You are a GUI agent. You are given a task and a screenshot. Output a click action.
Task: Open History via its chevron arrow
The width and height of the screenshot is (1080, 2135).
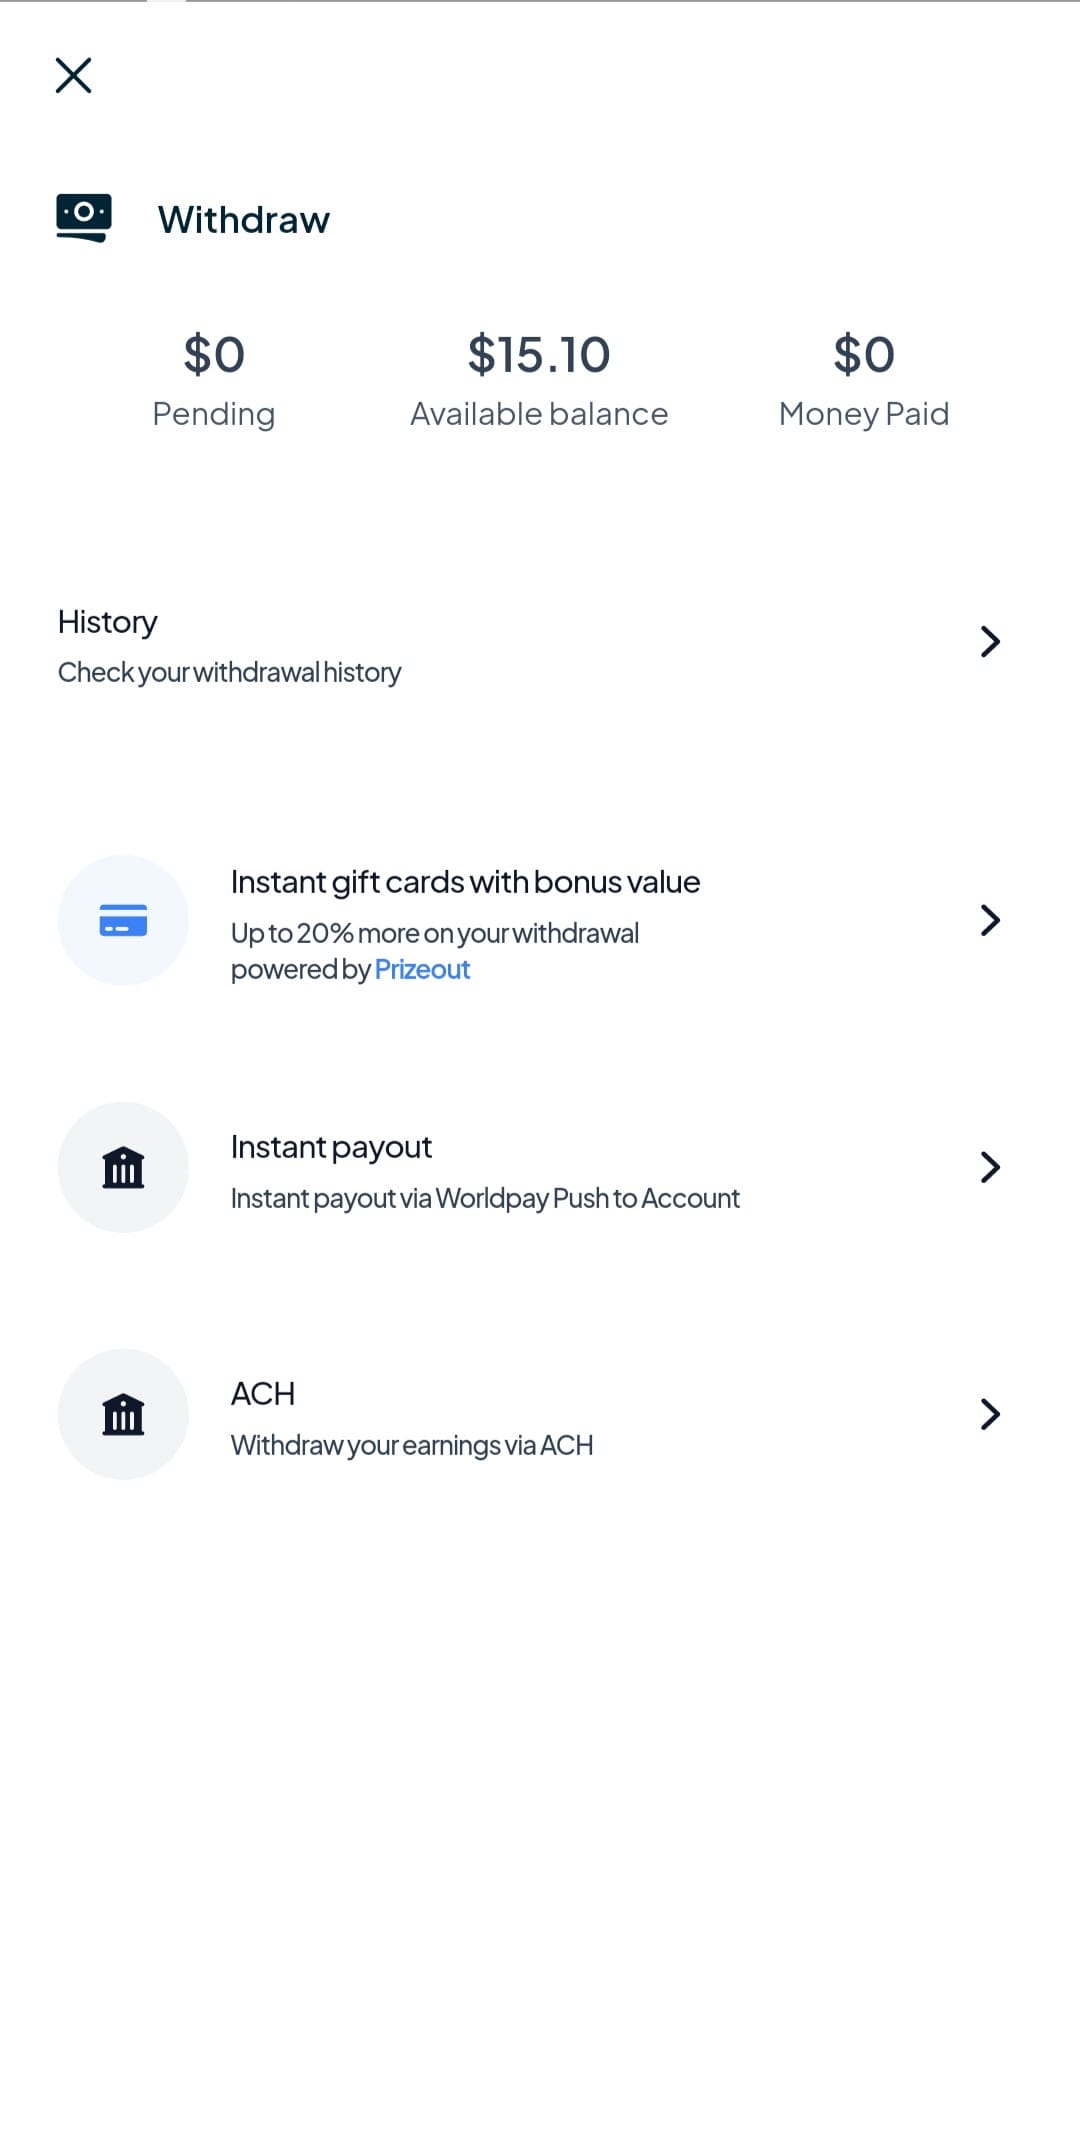pyautogui.click(x=990, y=642)
